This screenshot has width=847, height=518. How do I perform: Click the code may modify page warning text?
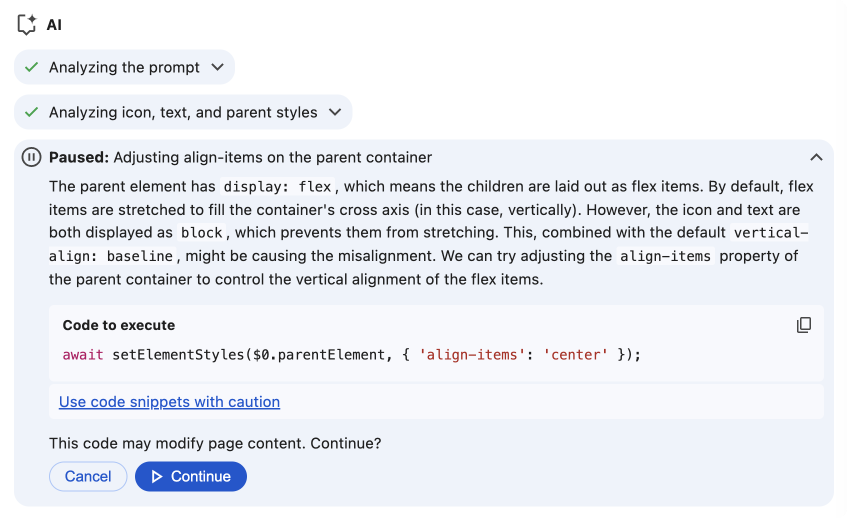click(x=215, y=443)
